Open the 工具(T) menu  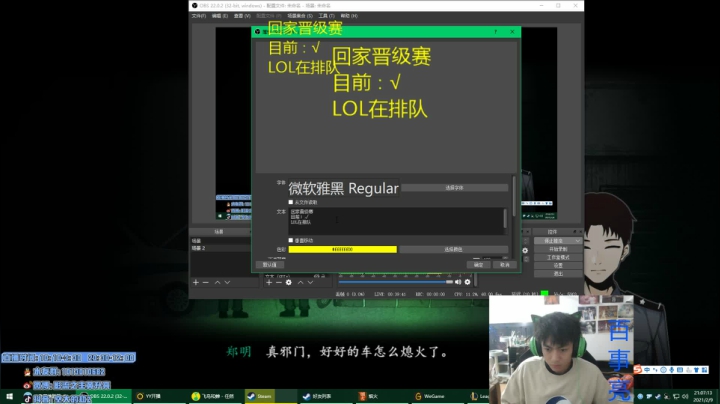point(326,16)
